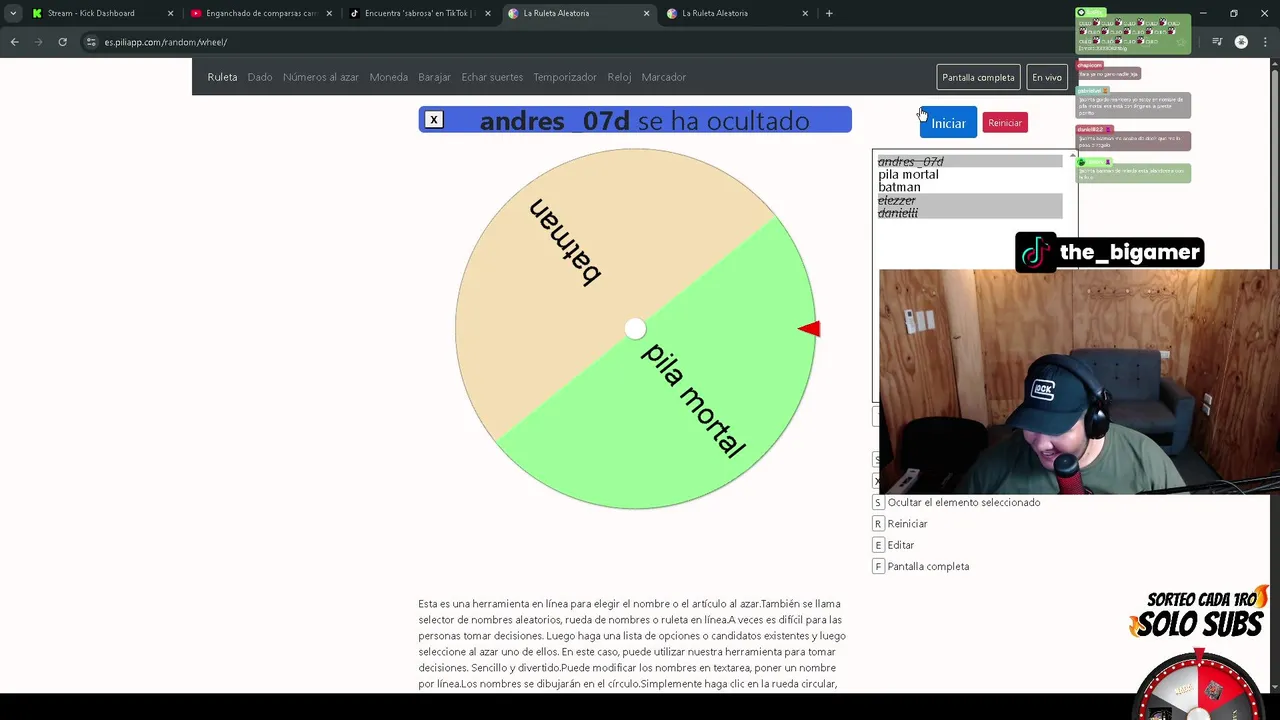Open the tab search dropdown arrow
Viewport: 1280px width, 720px height.
[13, 13]
